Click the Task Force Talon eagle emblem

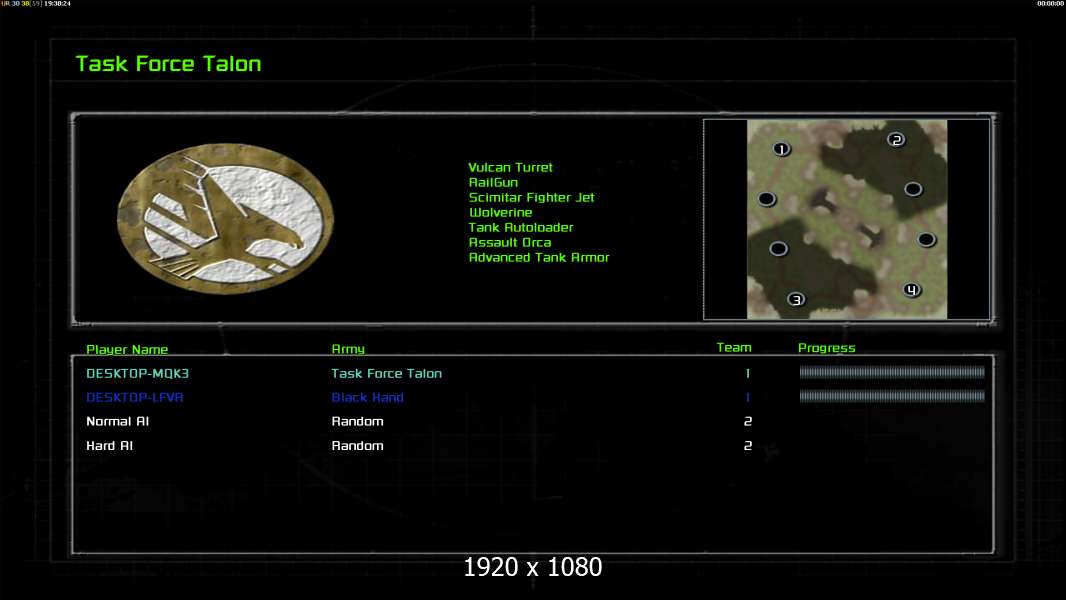226,219
